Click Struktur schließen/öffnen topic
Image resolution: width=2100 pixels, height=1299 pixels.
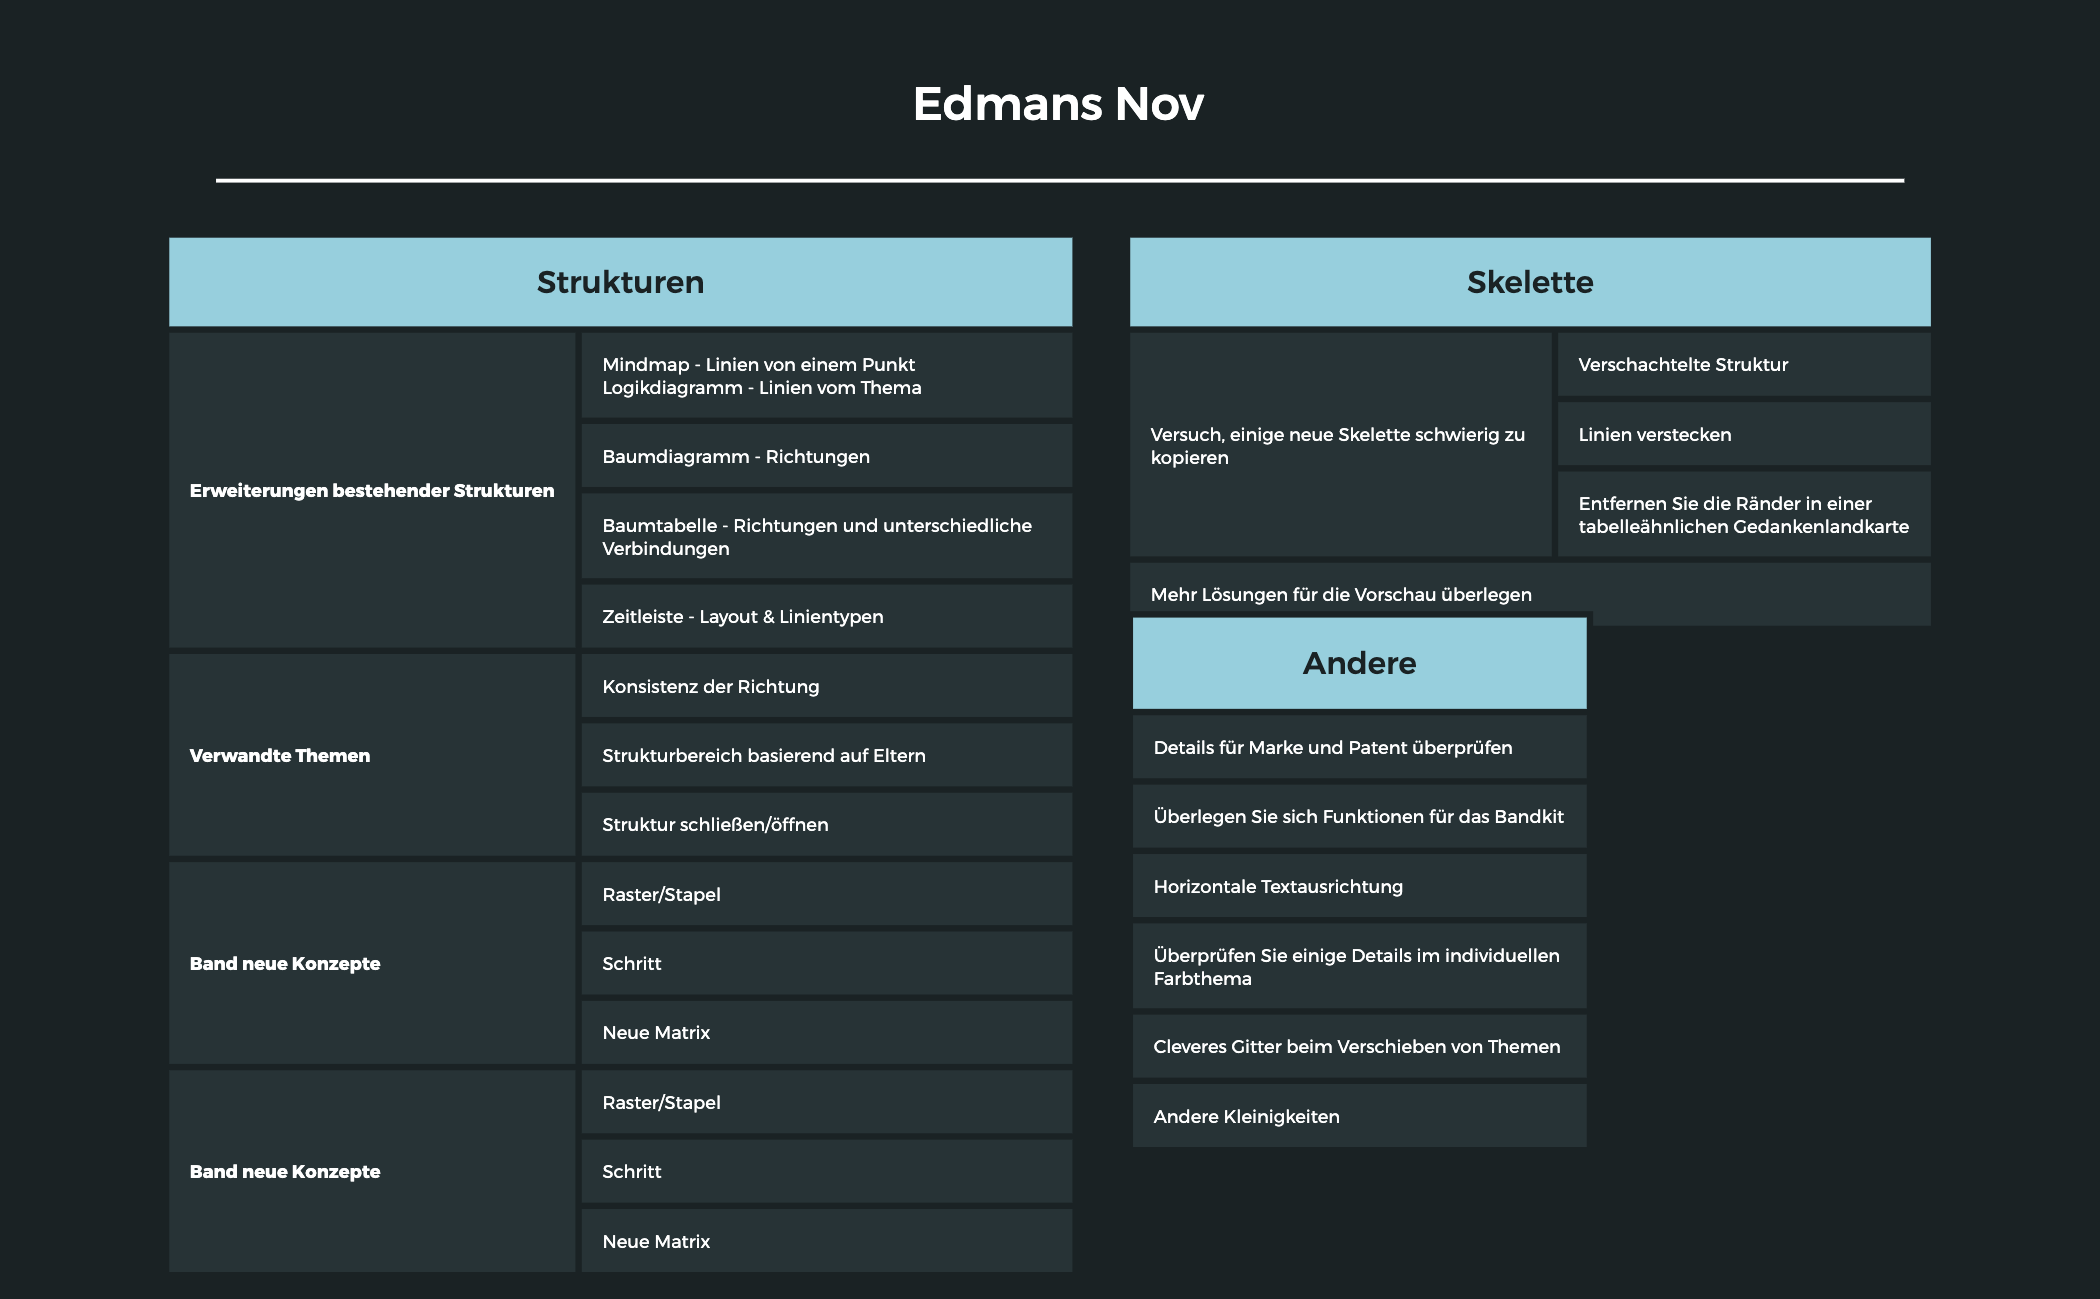pyautogui.click(x=826, y=824)
